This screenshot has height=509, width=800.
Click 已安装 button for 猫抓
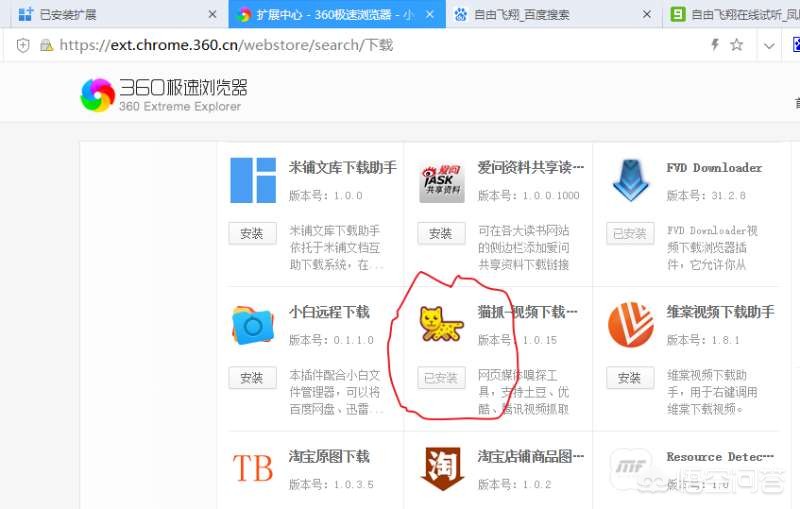click(x=441, y=378)
